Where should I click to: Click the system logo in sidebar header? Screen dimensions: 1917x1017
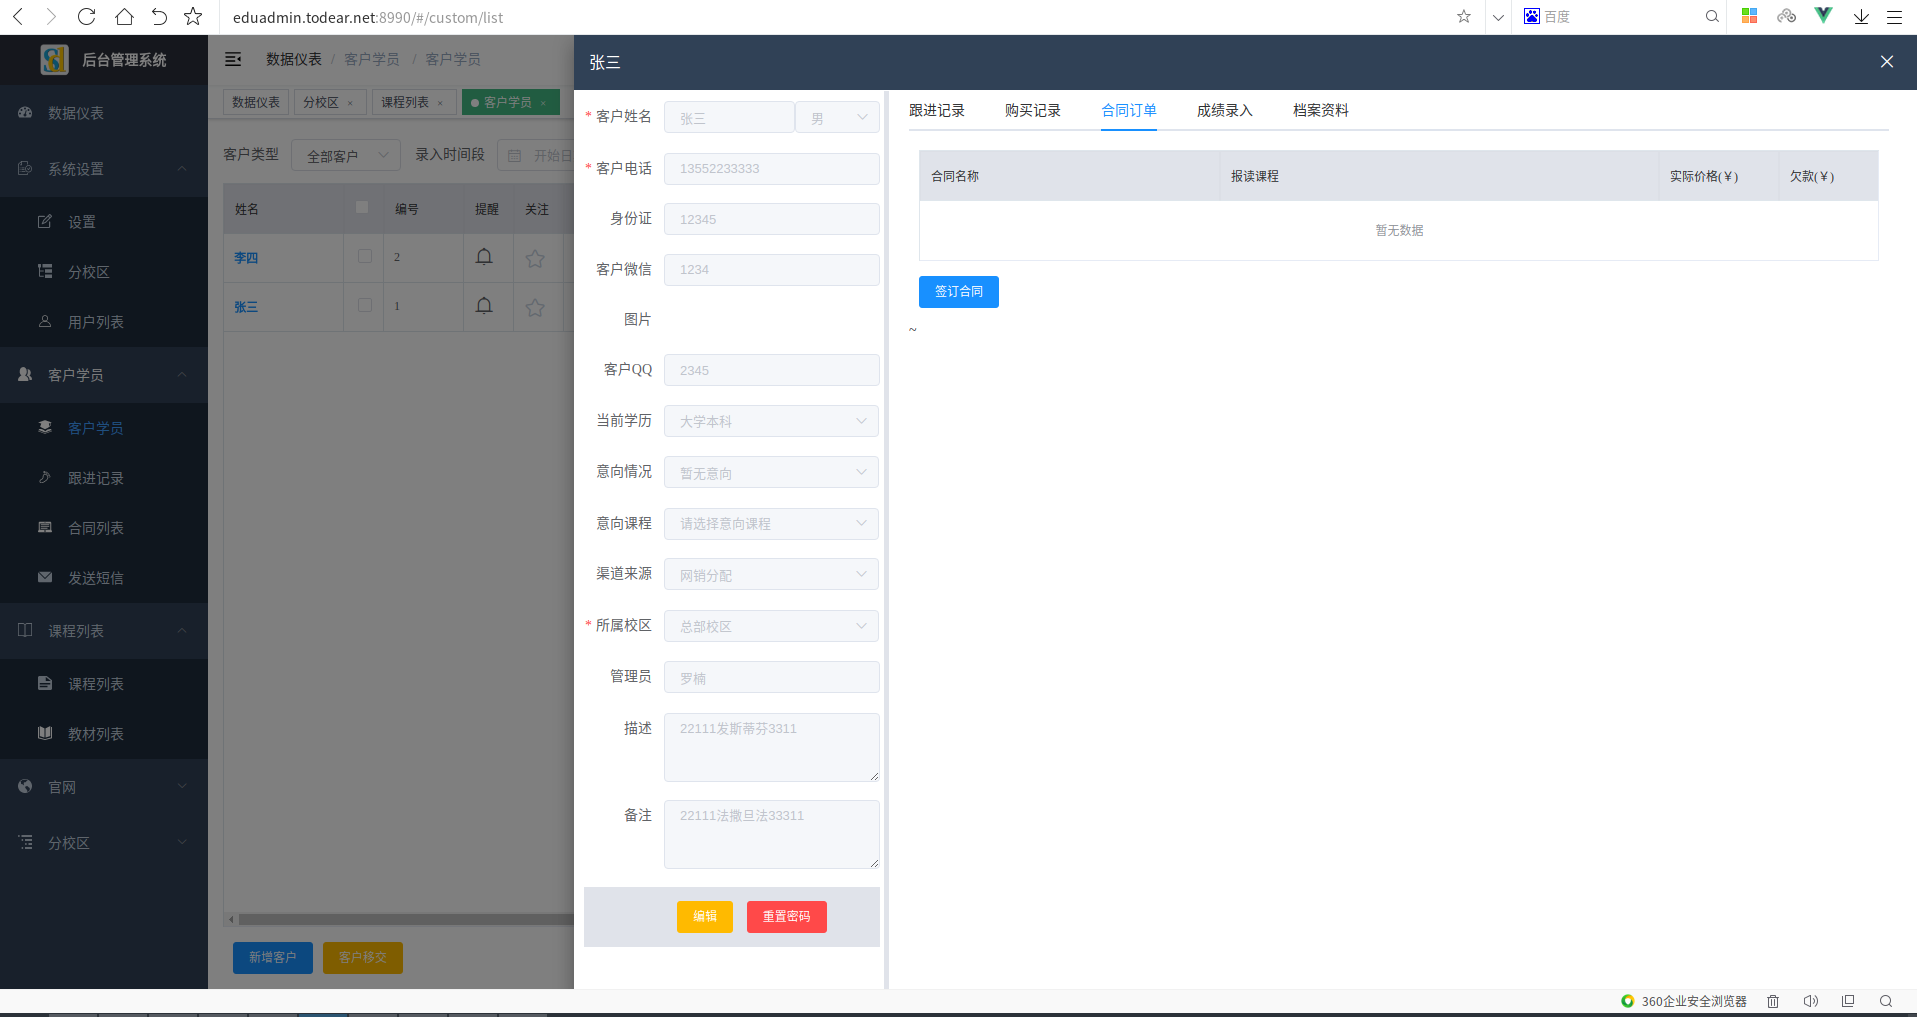54,59
